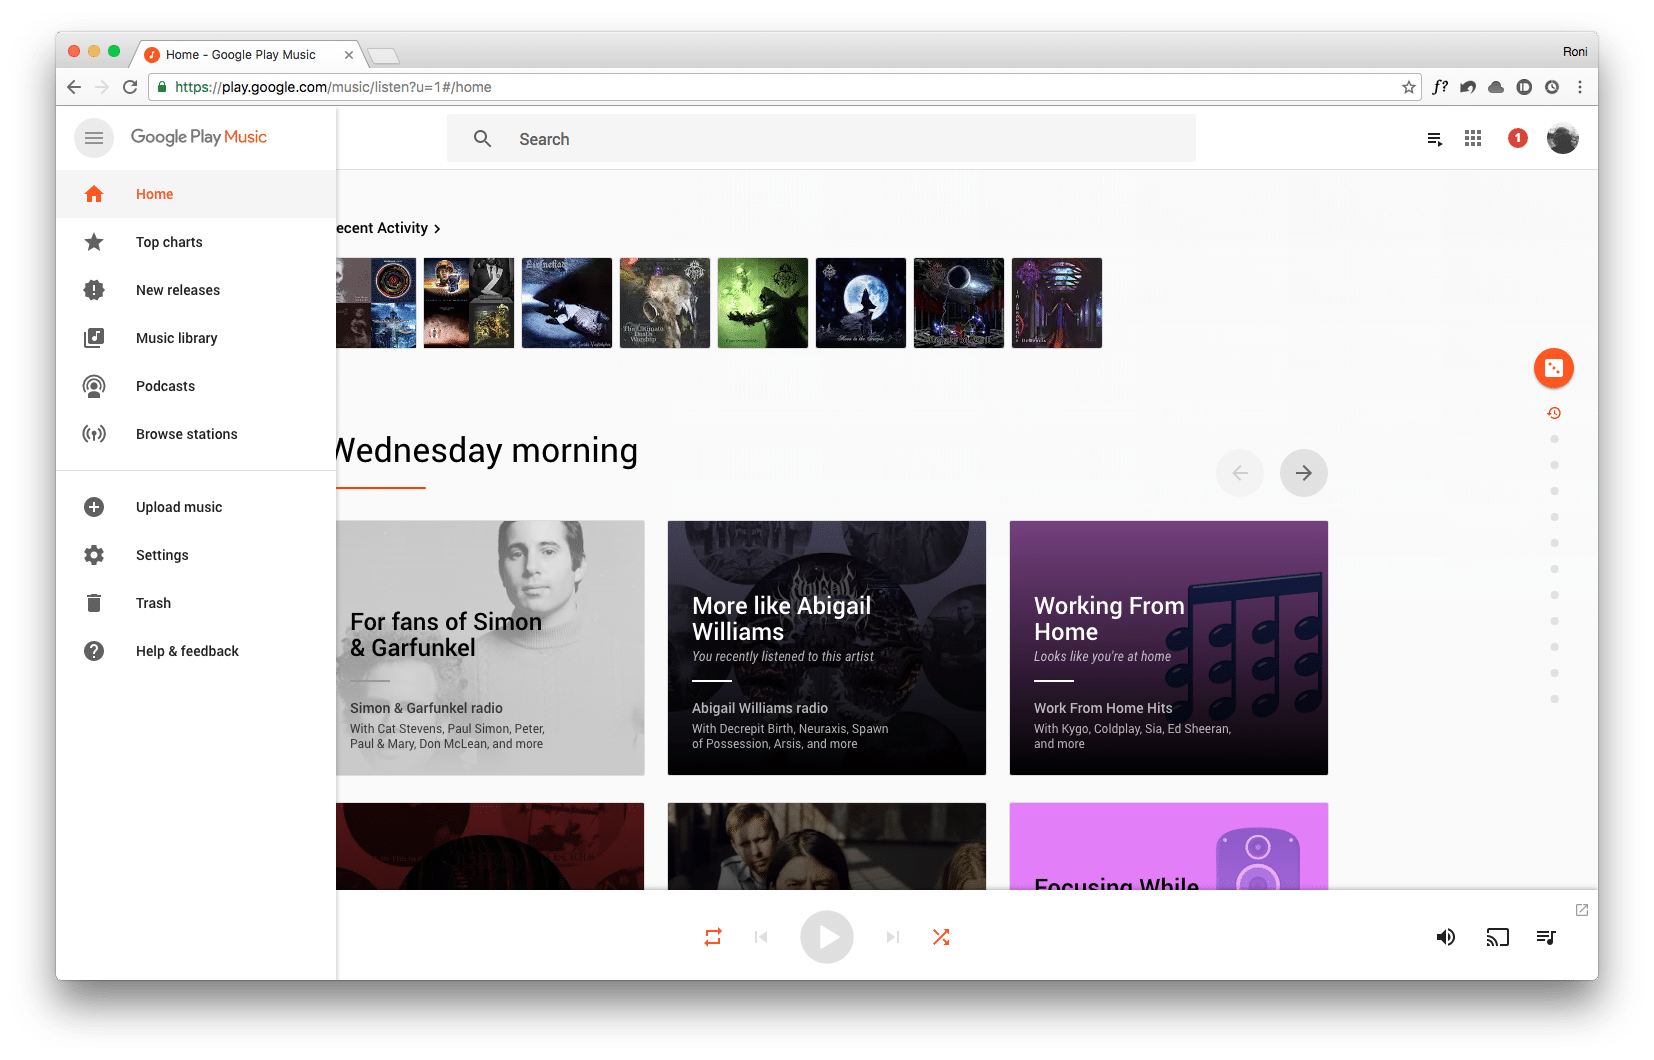Viewport: 1654px width, 1060px height.
Task: Focus the Search input field
Action: pyautogui.click(x=821, y=138)
